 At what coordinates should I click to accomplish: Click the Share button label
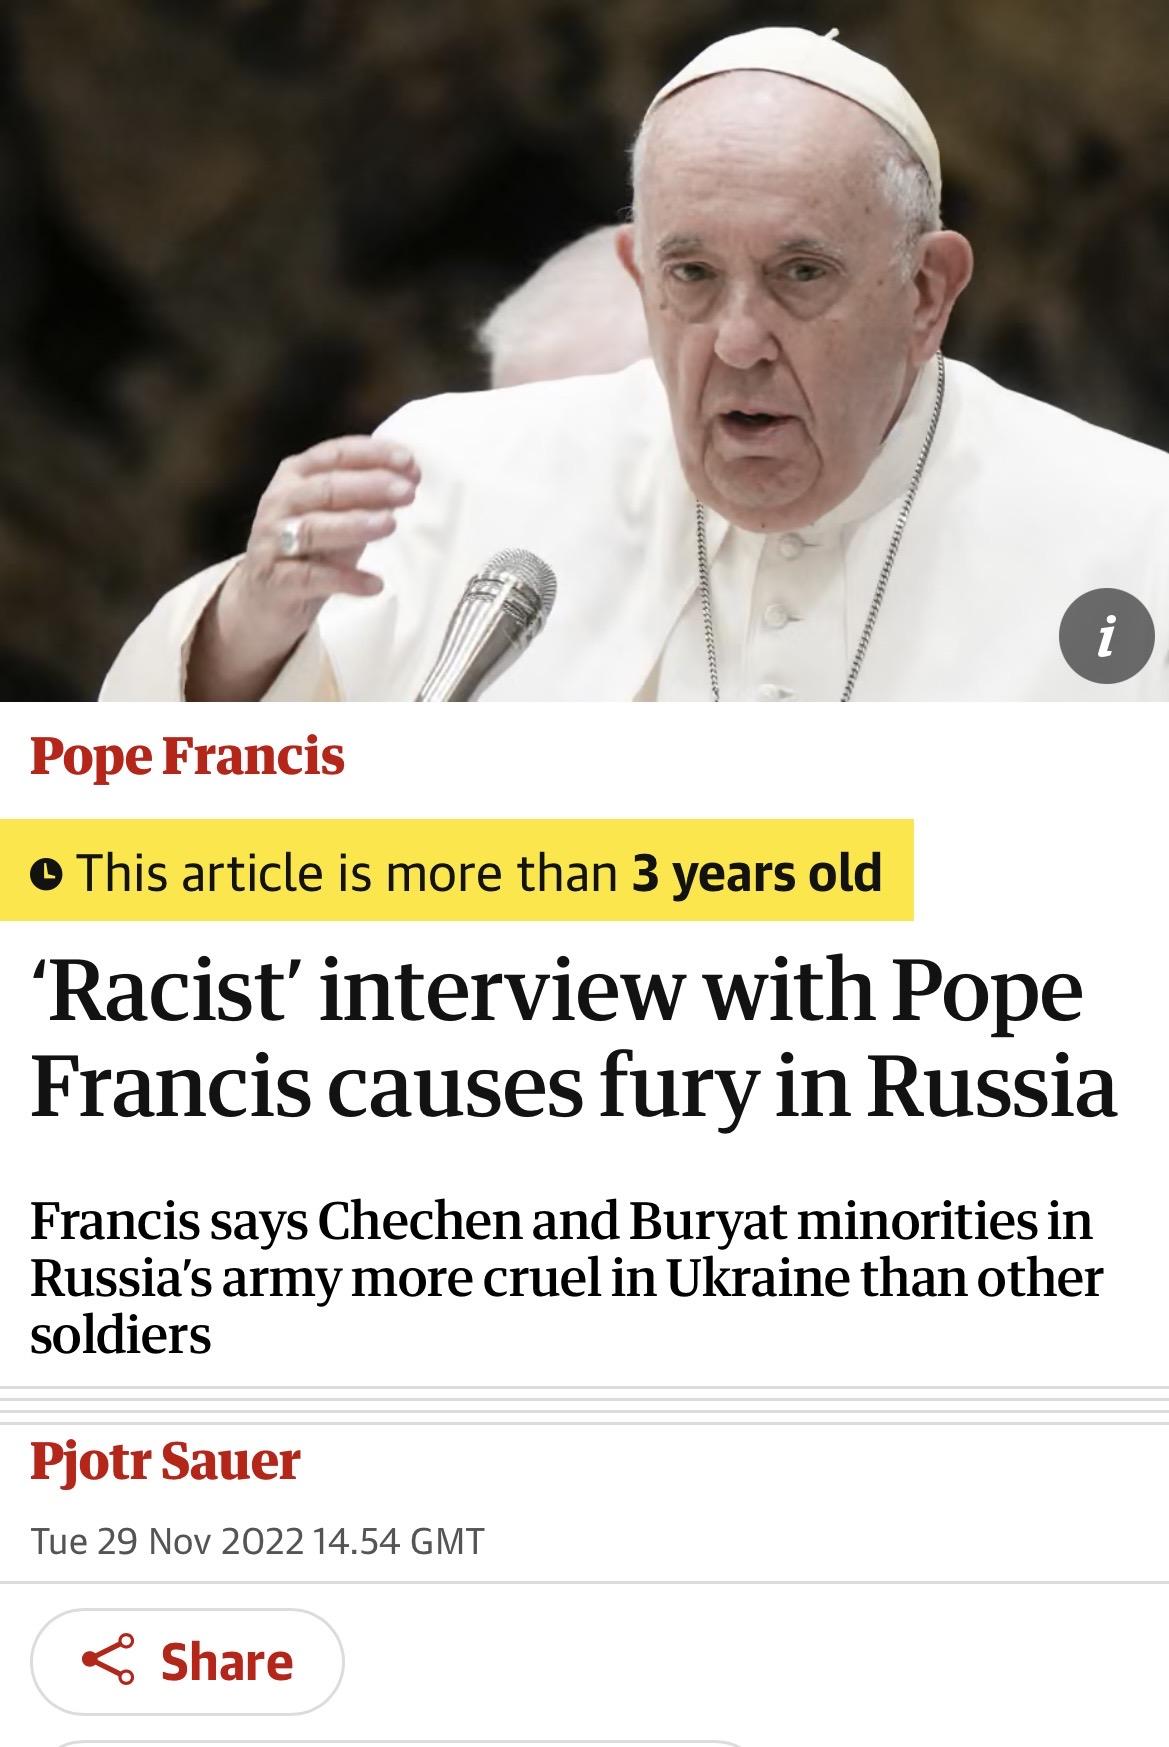click(227, 1662)
